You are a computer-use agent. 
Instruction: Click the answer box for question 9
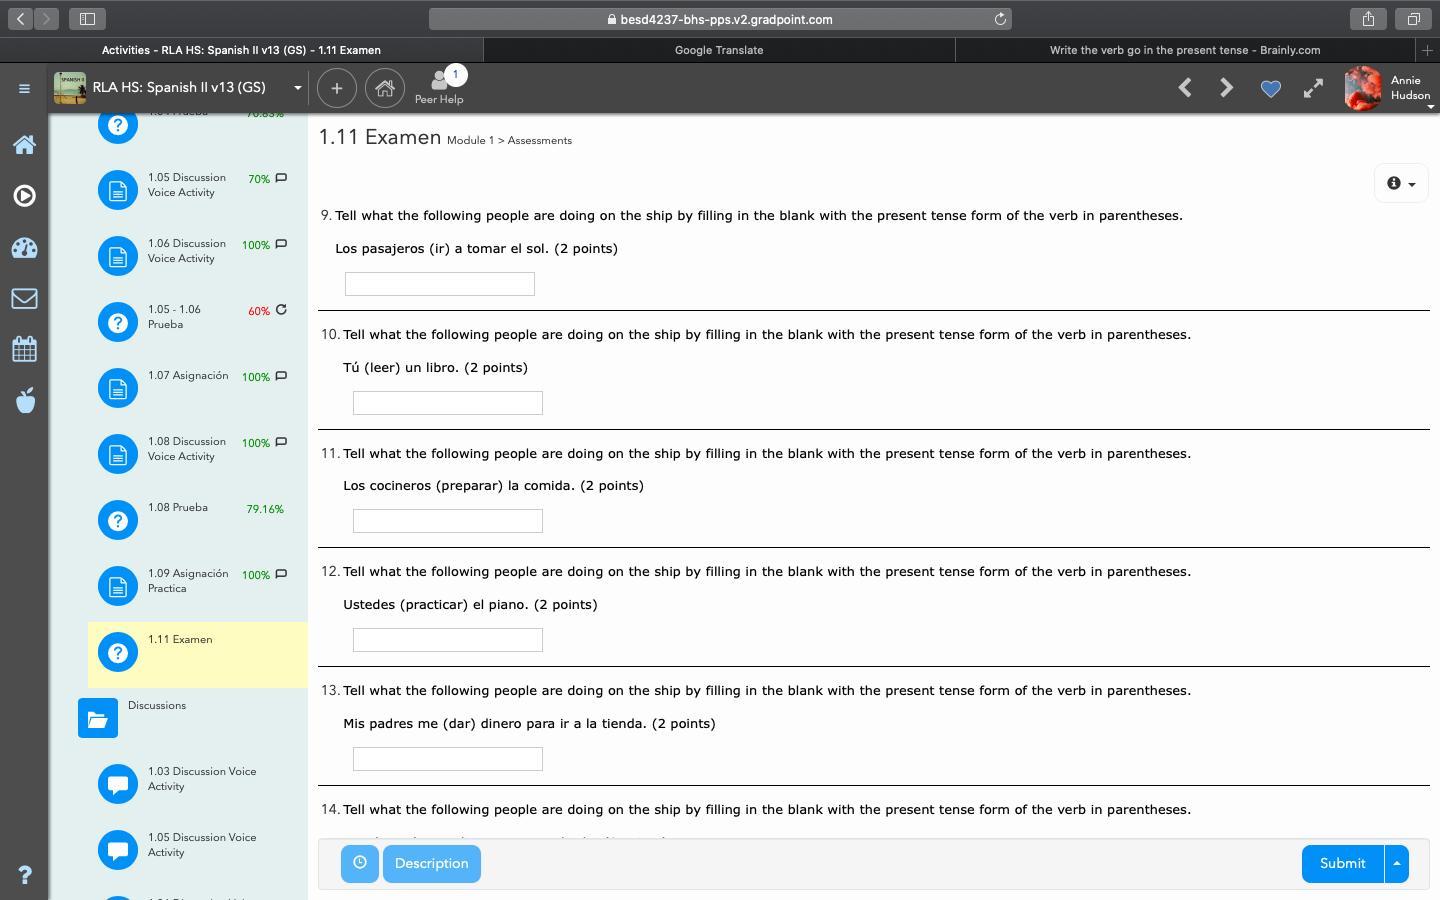440,284
